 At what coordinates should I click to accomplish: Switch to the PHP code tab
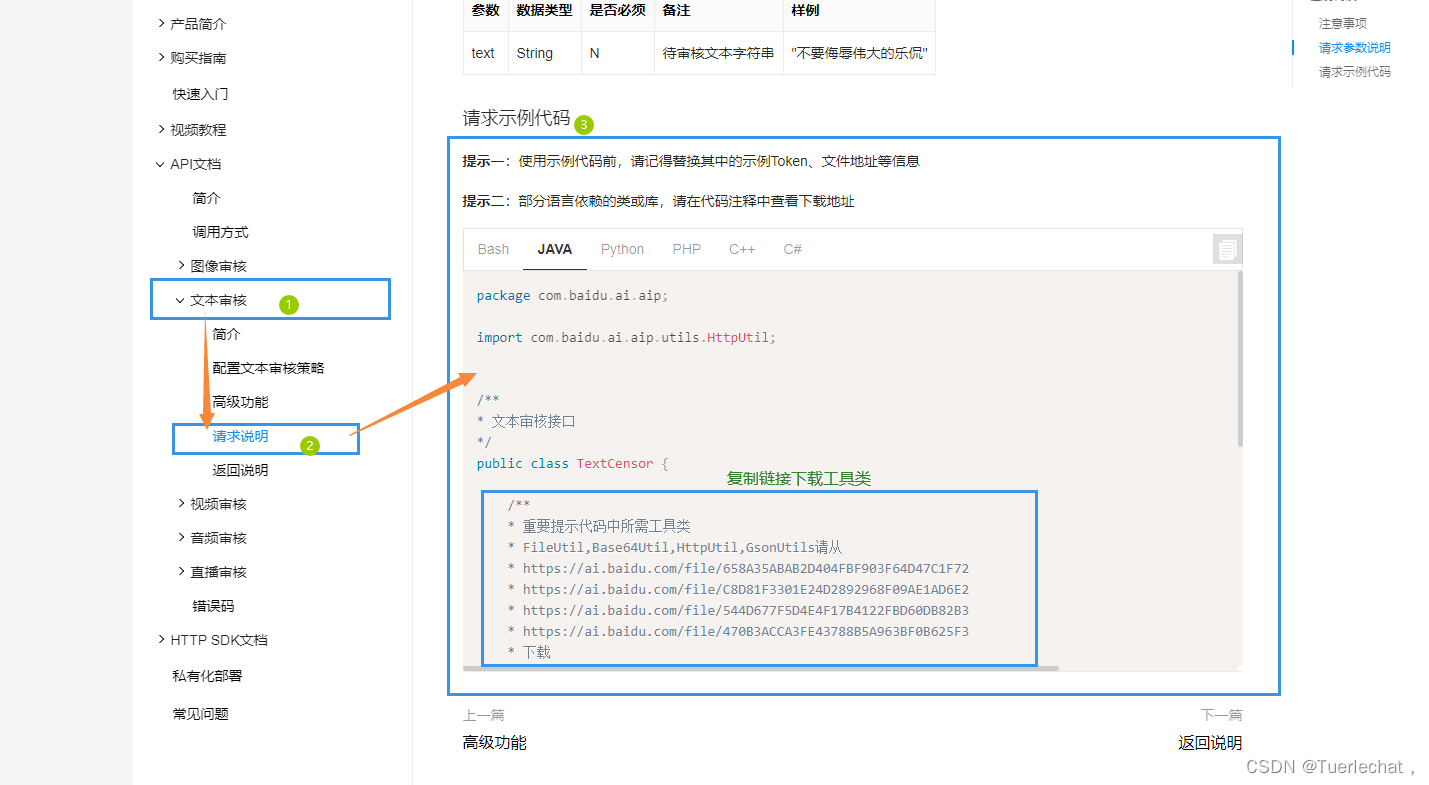[687, 249]
